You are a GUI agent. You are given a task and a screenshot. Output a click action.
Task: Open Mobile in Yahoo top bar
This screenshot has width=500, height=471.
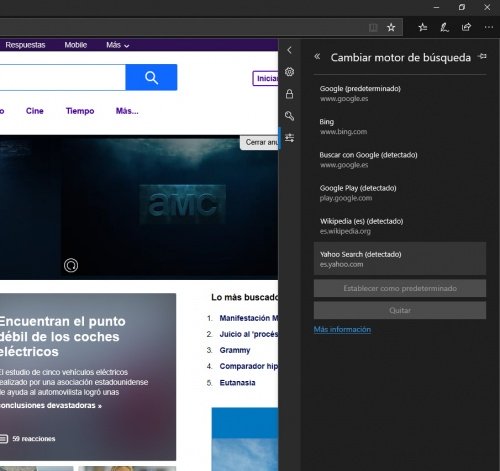click(x=76, y=45)
